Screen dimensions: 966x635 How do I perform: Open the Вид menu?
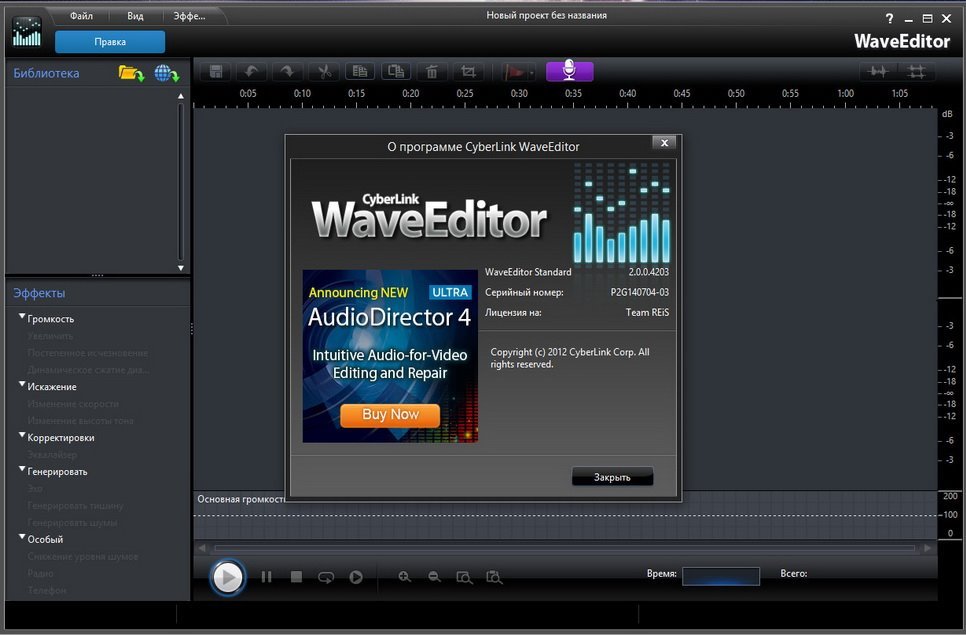[135, 16]
